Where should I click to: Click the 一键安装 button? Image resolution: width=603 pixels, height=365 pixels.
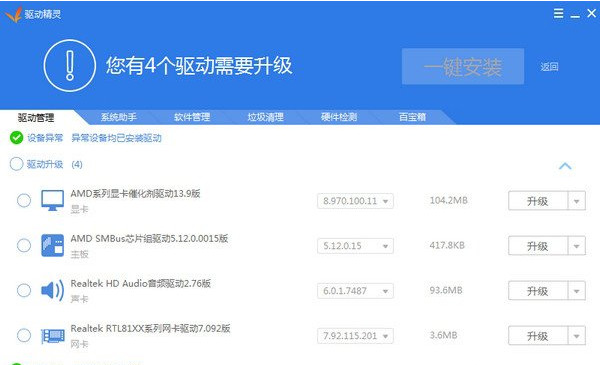463,66
